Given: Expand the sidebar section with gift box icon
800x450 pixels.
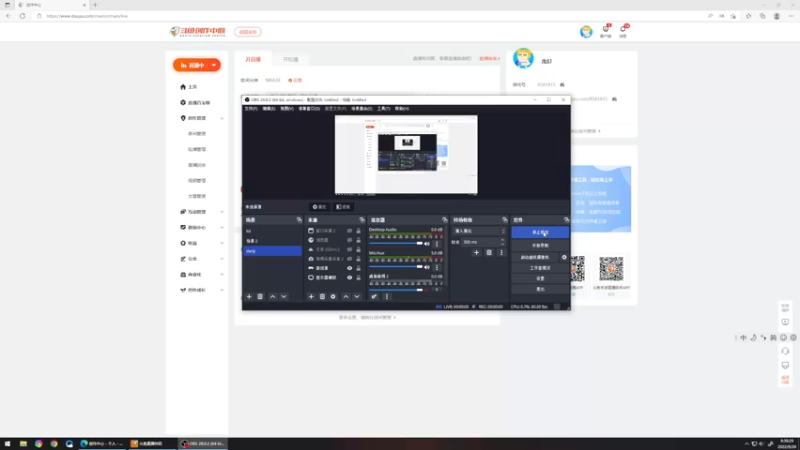Looking at the screenshot, I should click(x=222, y=274).
